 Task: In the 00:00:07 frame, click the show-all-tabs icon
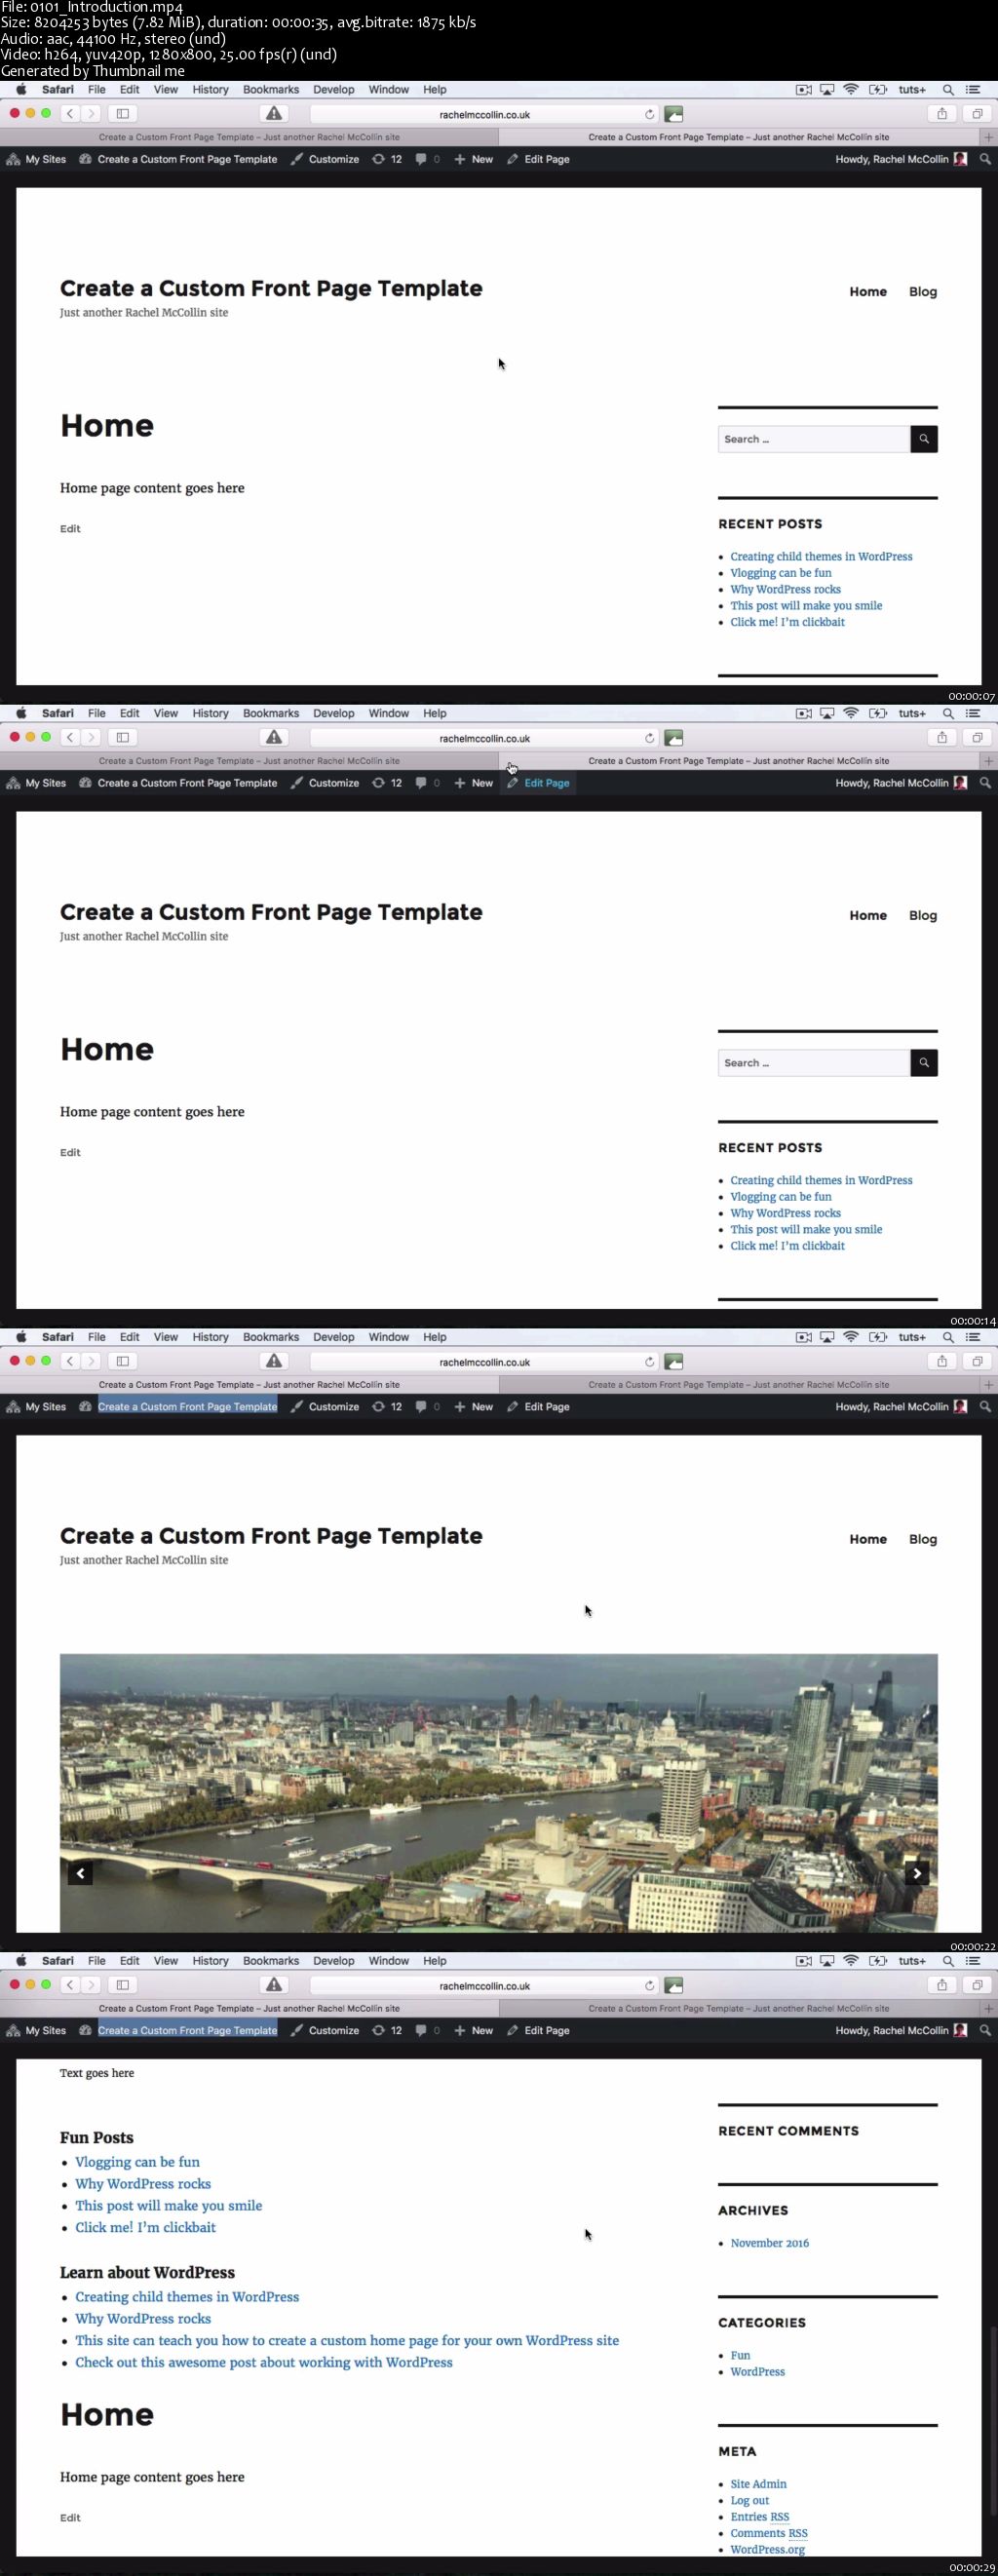(x=977, y=114)
